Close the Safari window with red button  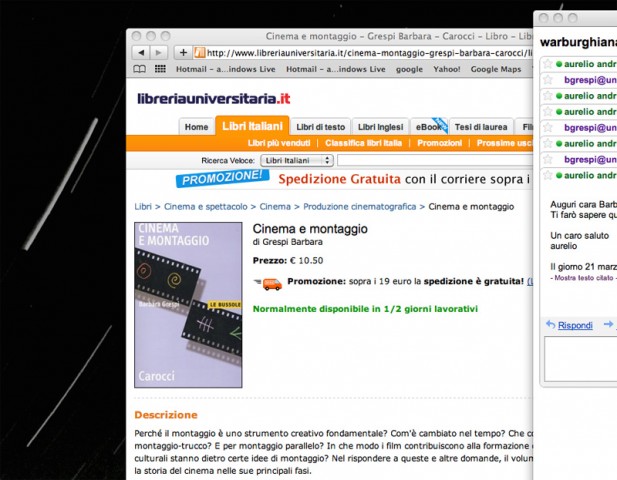tap(136, 36)
